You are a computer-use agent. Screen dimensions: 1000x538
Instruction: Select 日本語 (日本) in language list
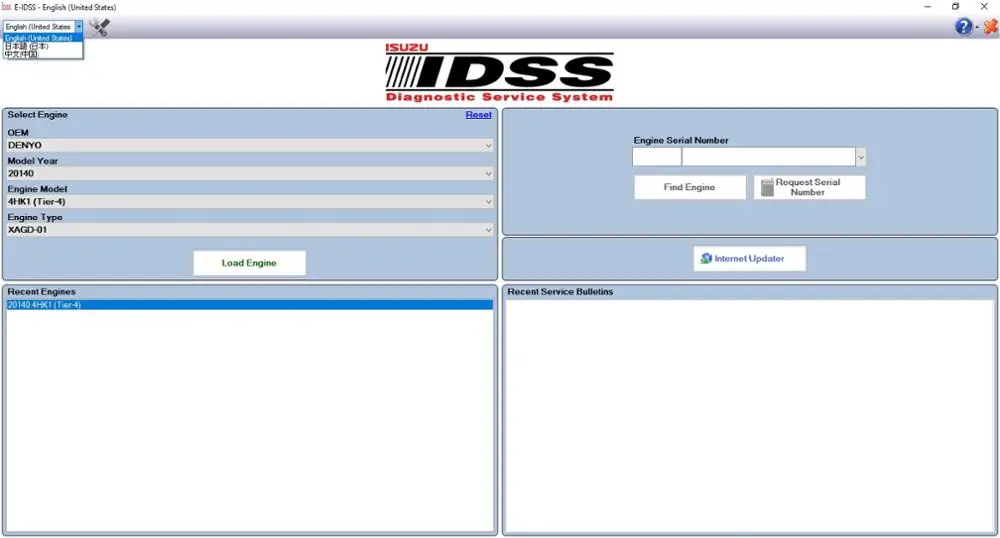point(43,46)
